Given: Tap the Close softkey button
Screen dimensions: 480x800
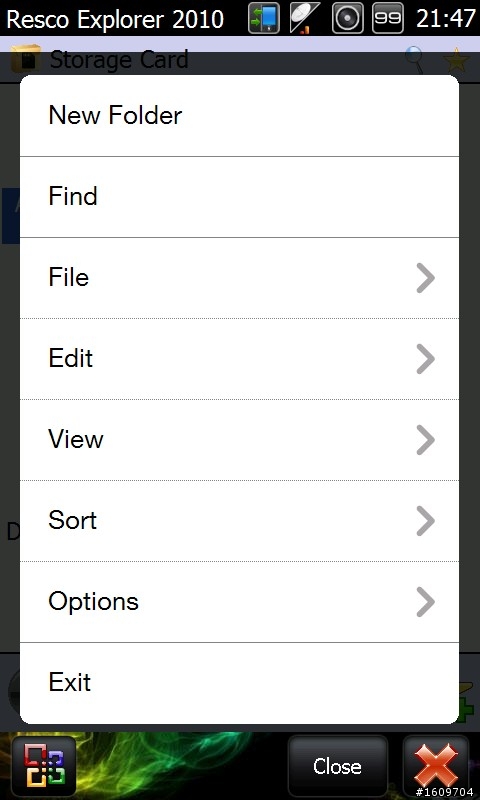Looking at the screenshot, I should point(338,766).
